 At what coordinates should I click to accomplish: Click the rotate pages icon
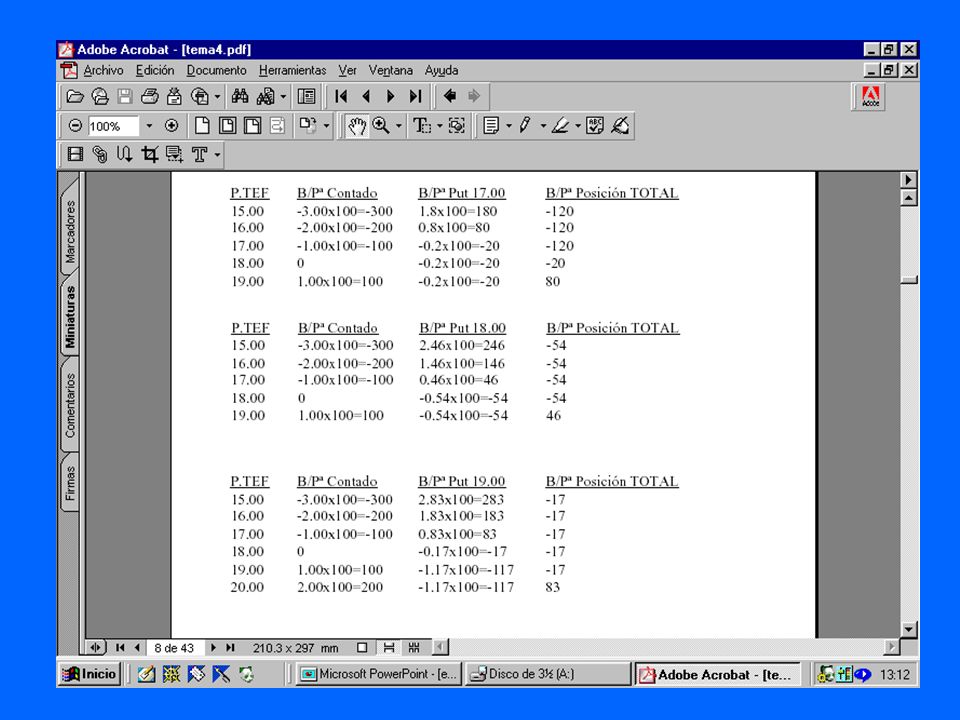[308, 126]
